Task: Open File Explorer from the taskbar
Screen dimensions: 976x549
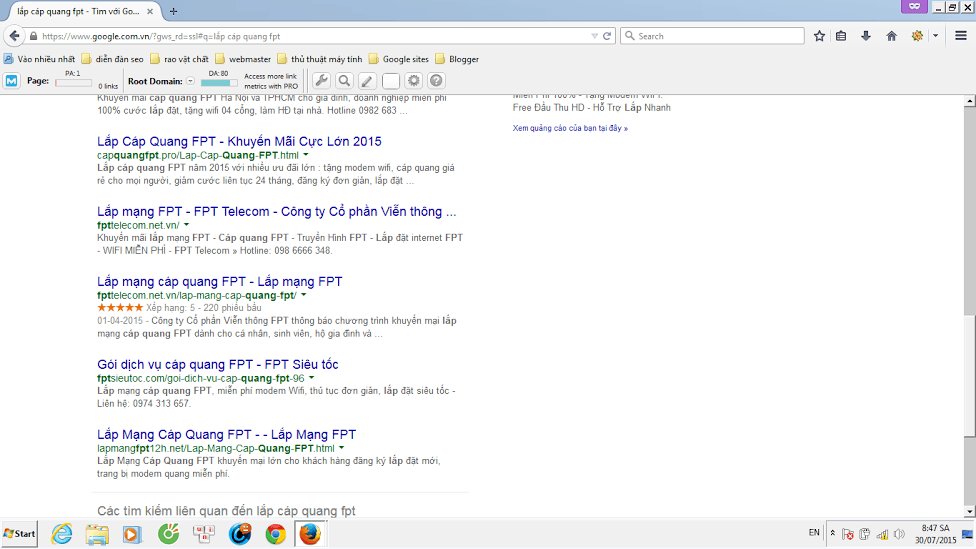Action: tap(97, 534)
